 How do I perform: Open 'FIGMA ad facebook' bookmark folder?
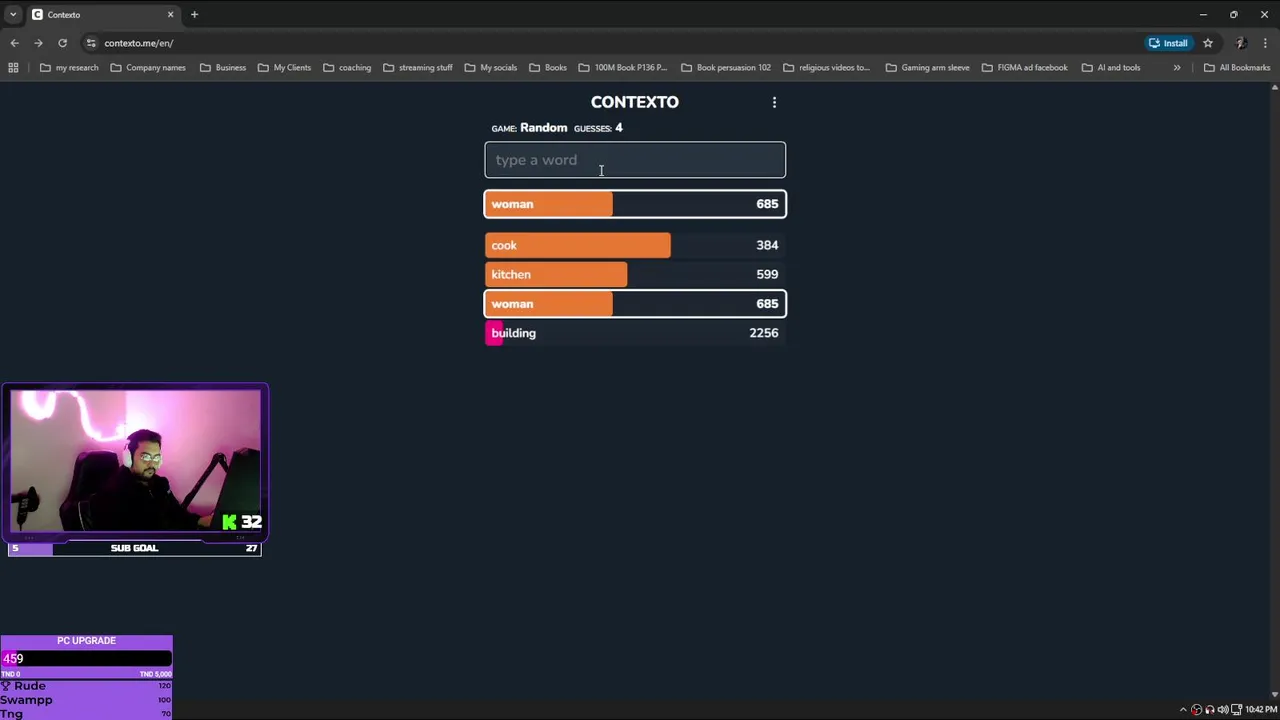click(x=1025, y=68)
